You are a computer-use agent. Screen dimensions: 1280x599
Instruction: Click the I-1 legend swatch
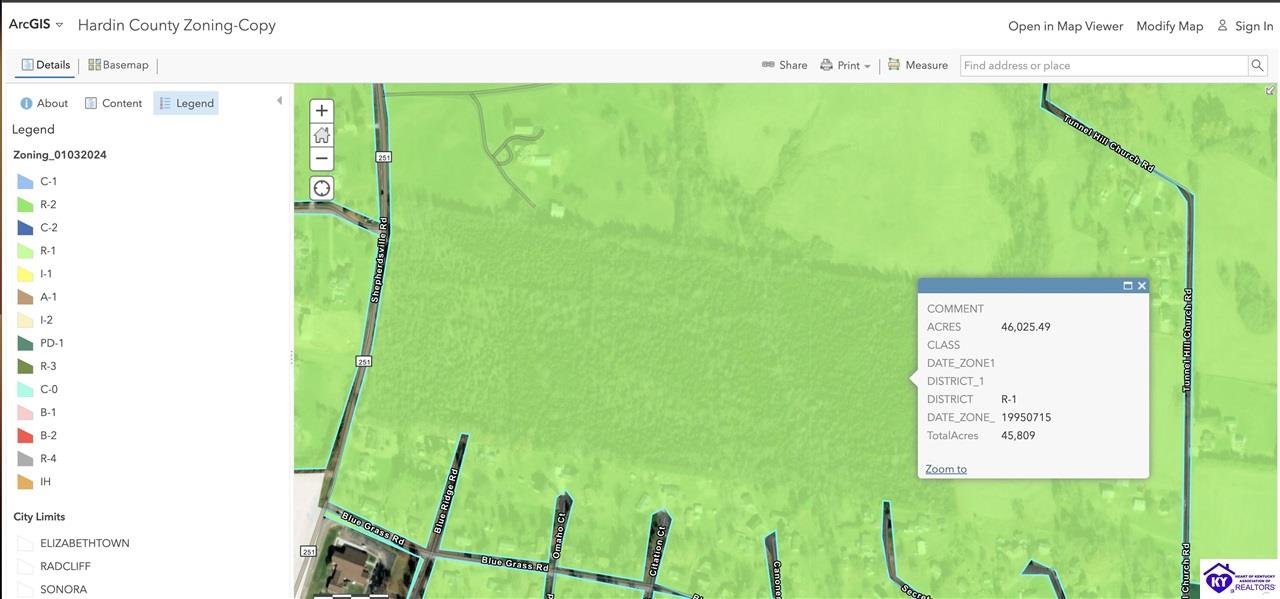[26, 274]
